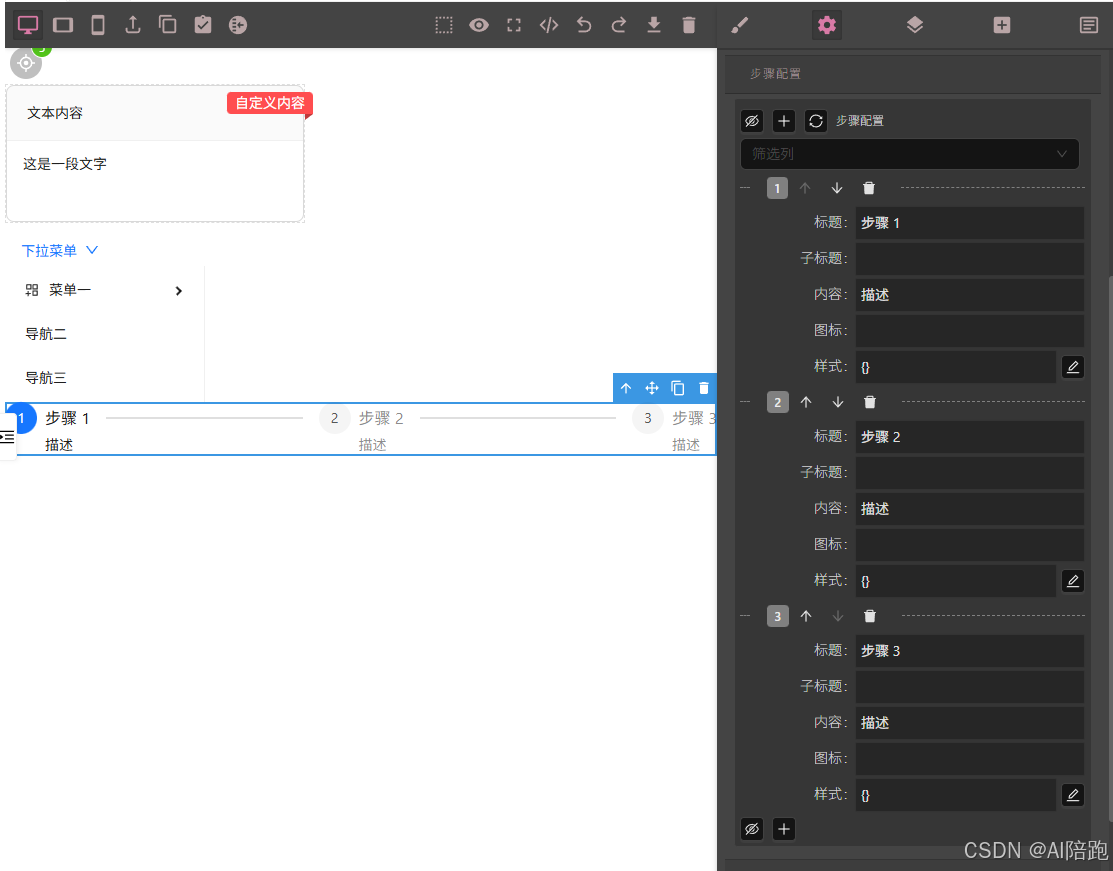1113x871 pixels.
Task: Click step 2 circle on canvas
Action: (334, 418)
